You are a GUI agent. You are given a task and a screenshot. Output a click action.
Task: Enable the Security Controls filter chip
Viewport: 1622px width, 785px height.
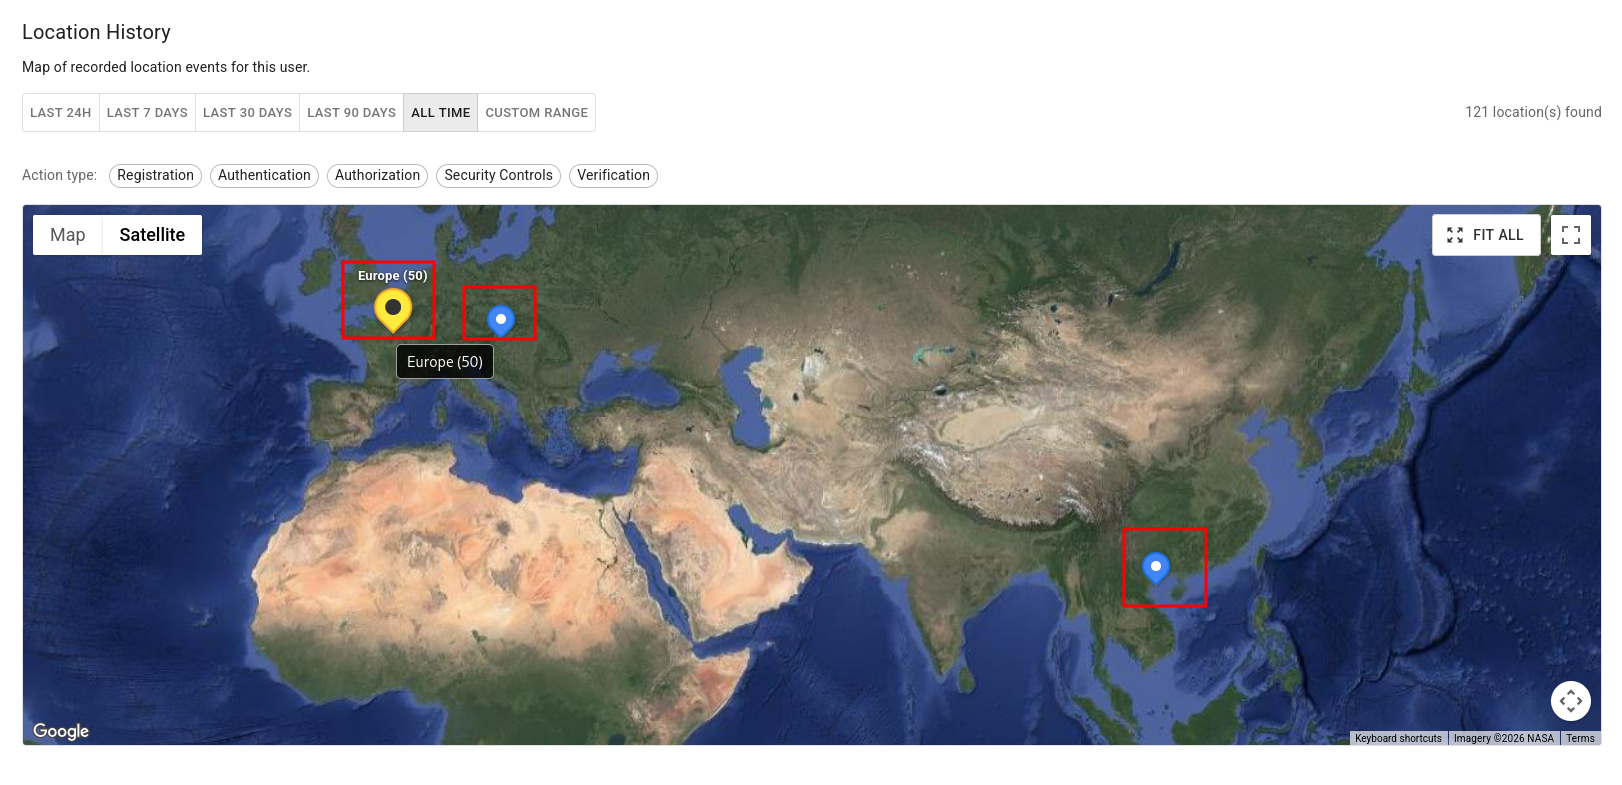498,176
